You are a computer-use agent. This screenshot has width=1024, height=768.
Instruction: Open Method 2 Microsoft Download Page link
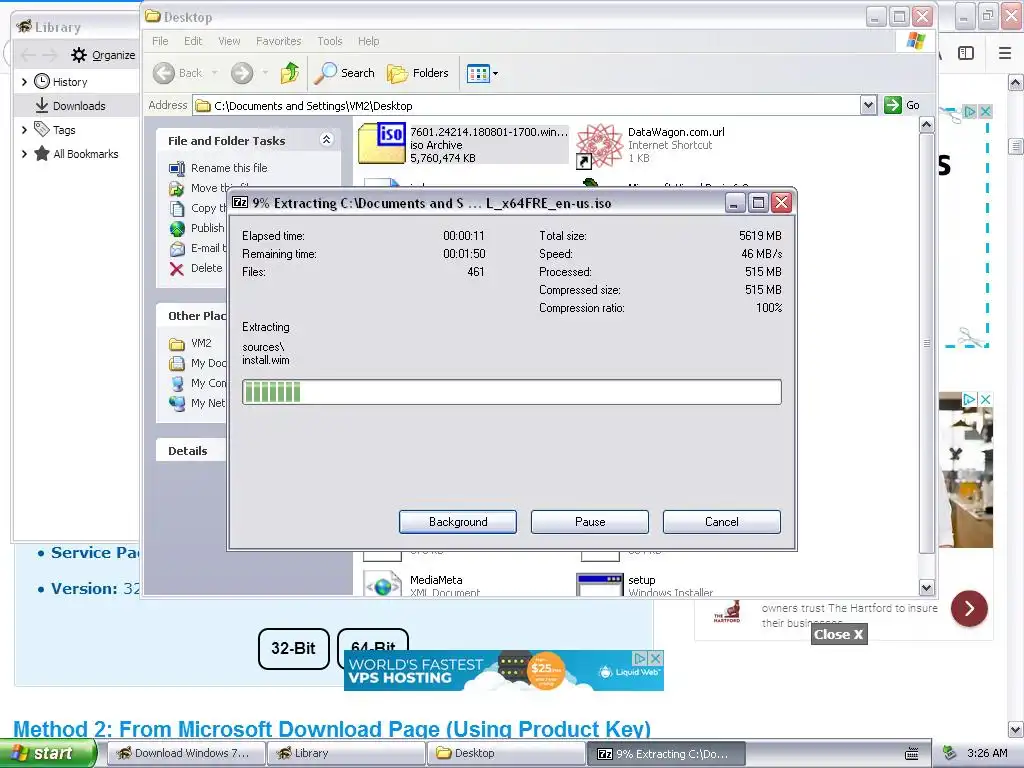[x=332, y=729]
